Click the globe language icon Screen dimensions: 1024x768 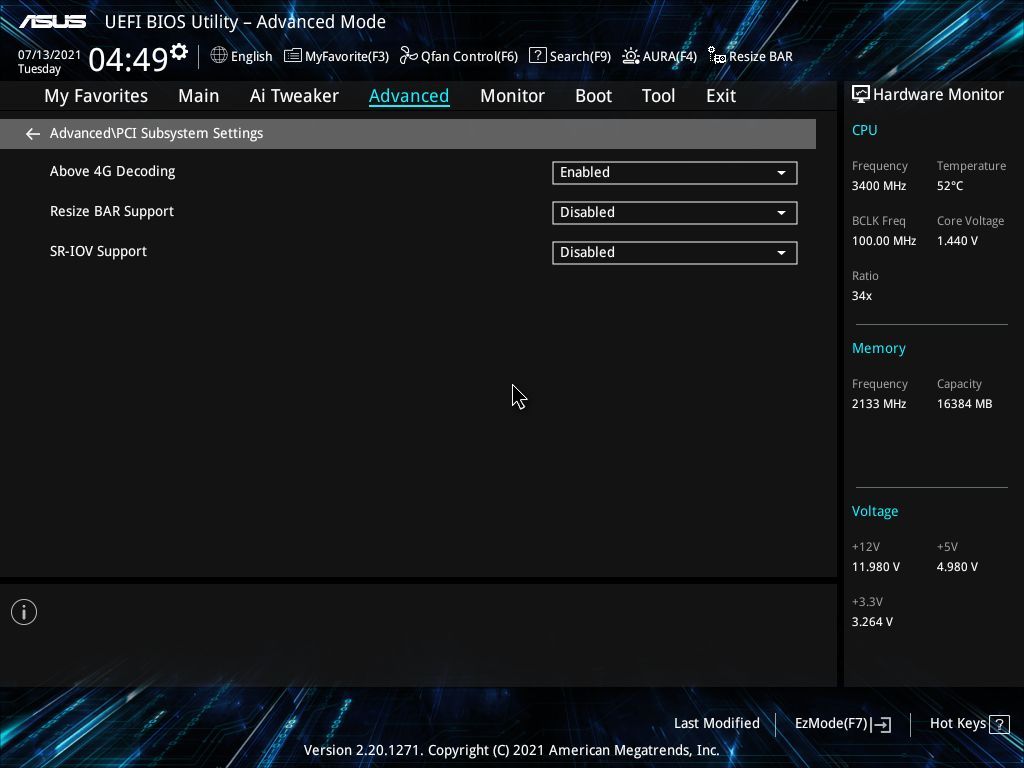pyautogui.click(x=219, y=56)
